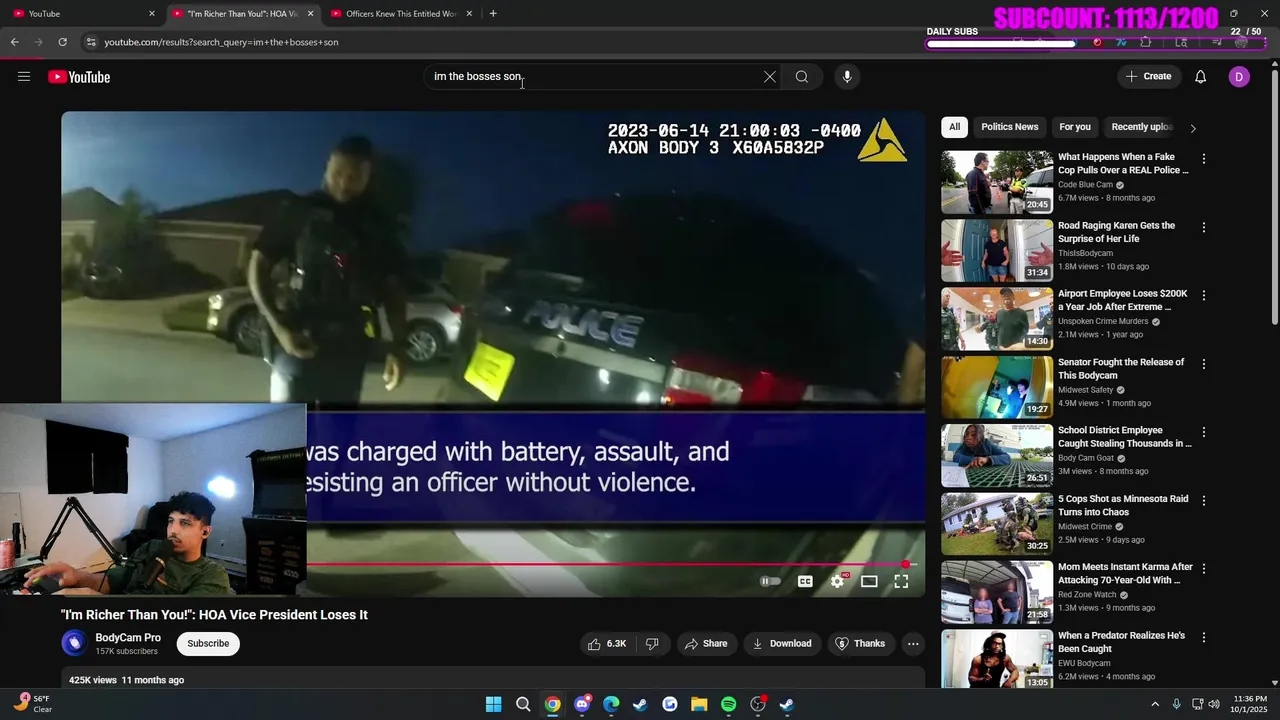Reload the current browser page

62,42
